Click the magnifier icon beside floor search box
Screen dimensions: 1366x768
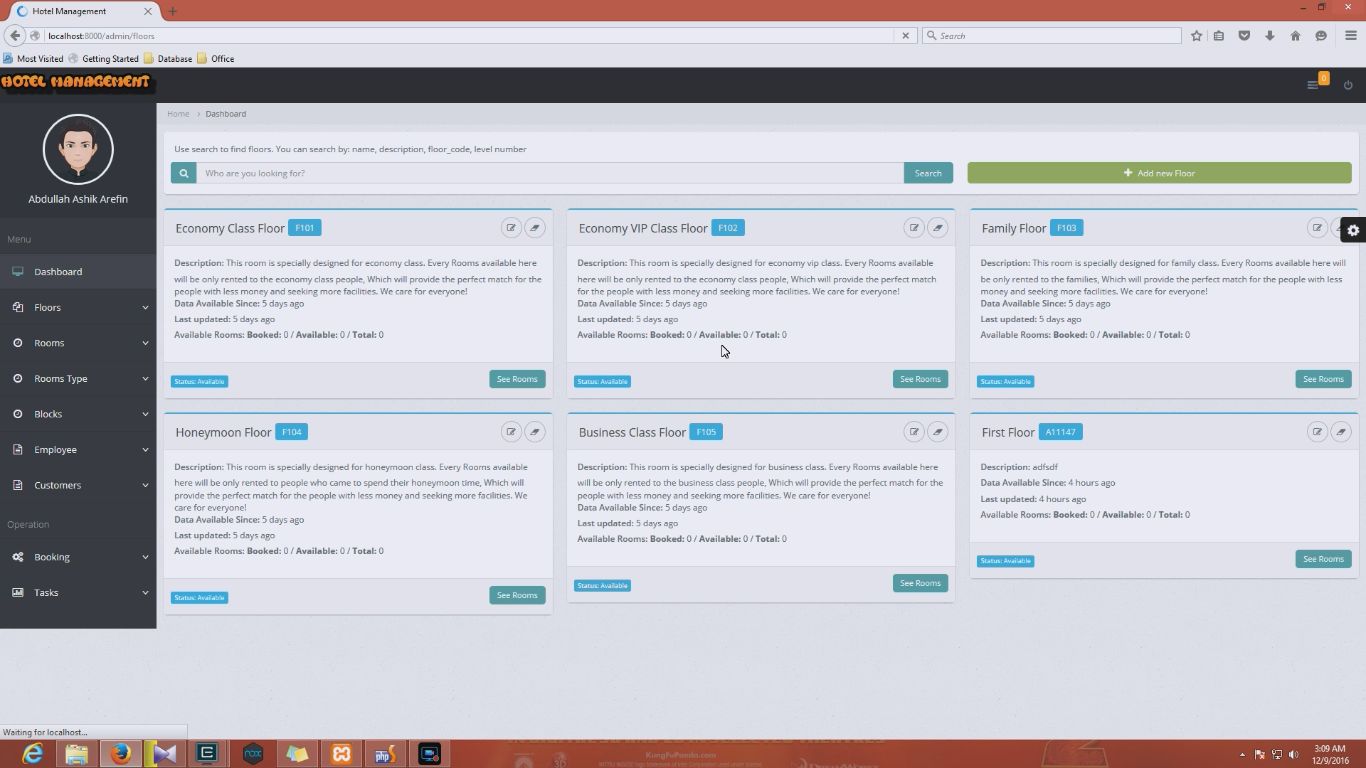(183, 173)
